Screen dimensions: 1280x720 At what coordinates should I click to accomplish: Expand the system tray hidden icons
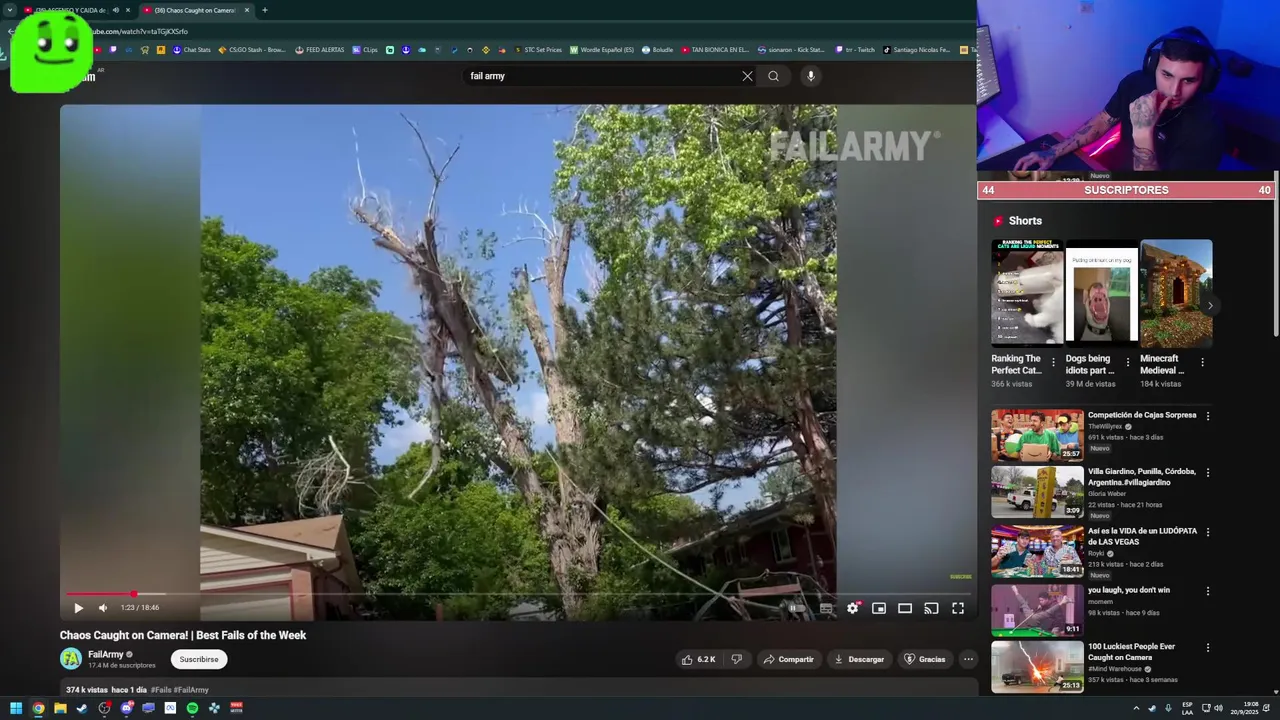click(1136, 708)
